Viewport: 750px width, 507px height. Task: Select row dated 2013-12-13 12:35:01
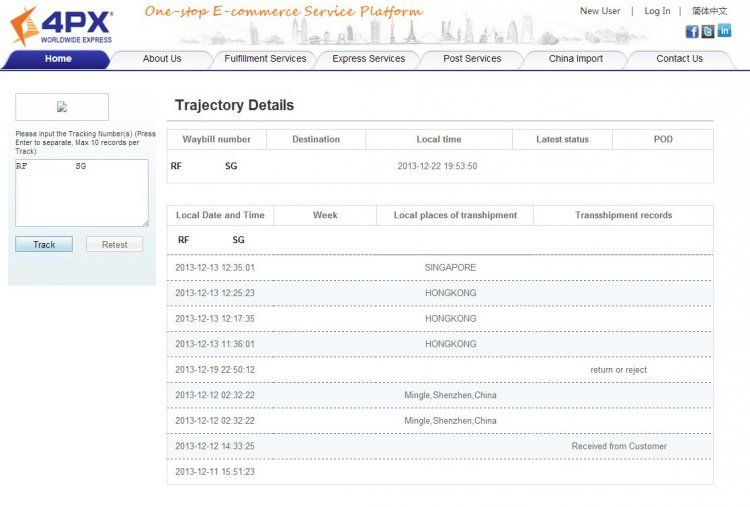[x=440, y=267]
